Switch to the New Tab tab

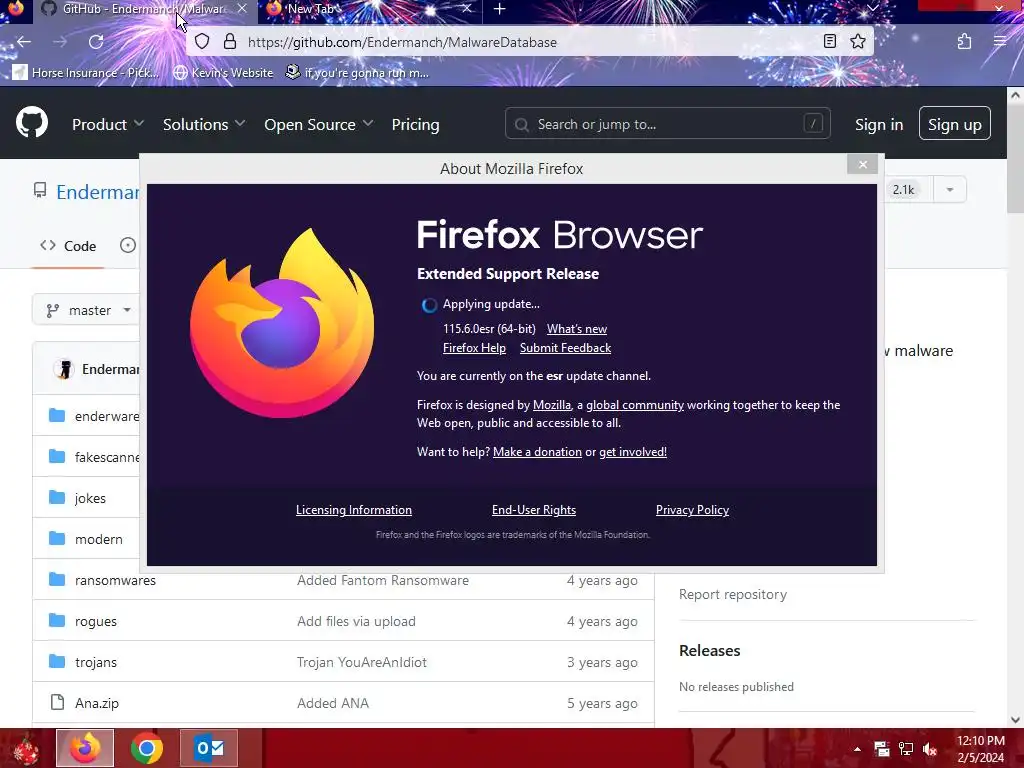tap(369, 9)
